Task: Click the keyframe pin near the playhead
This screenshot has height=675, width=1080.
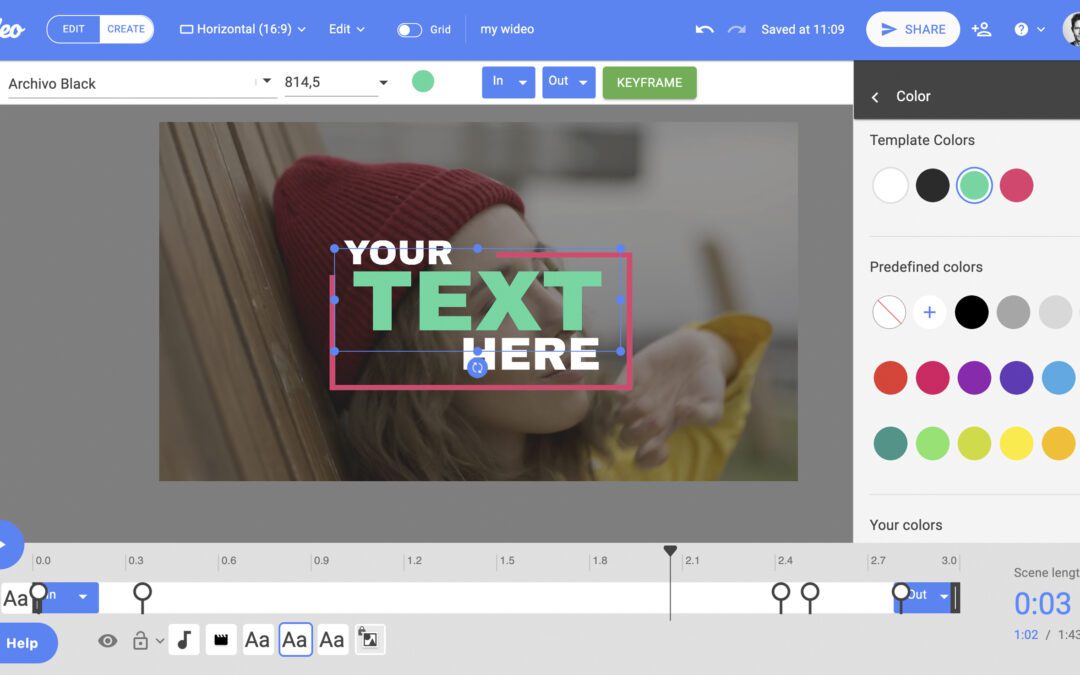Action: (x=779, y=592)
